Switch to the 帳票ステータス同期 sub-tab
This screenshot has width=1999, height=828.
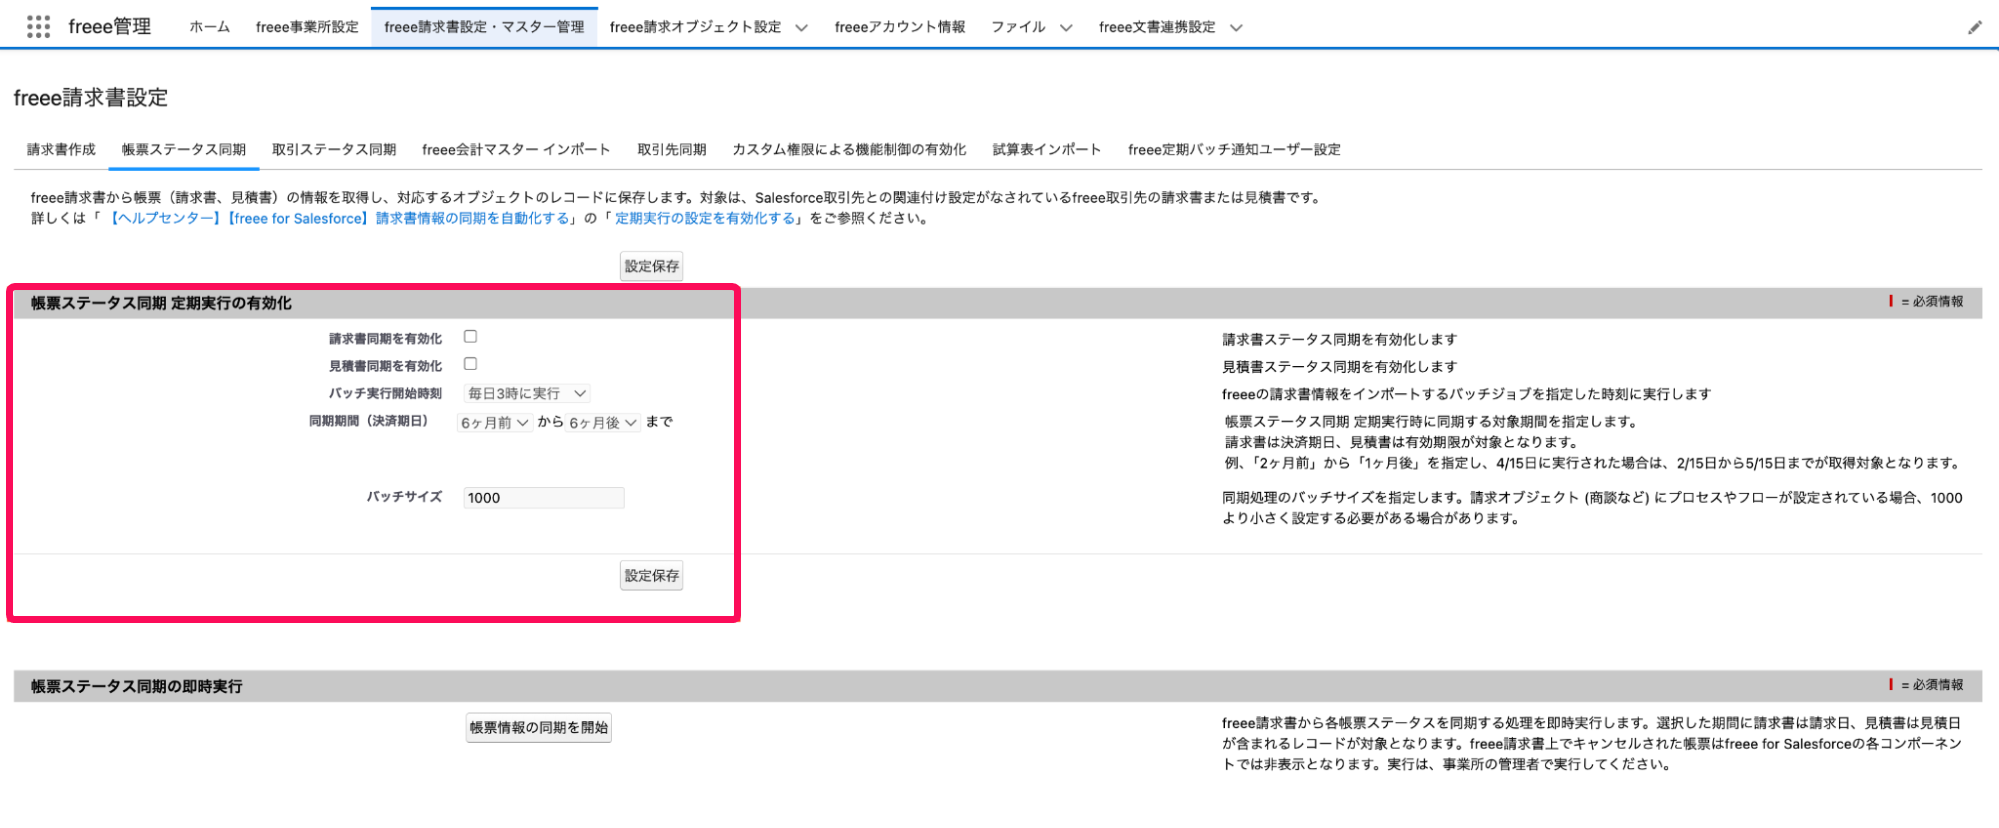[x=184, y=150]
